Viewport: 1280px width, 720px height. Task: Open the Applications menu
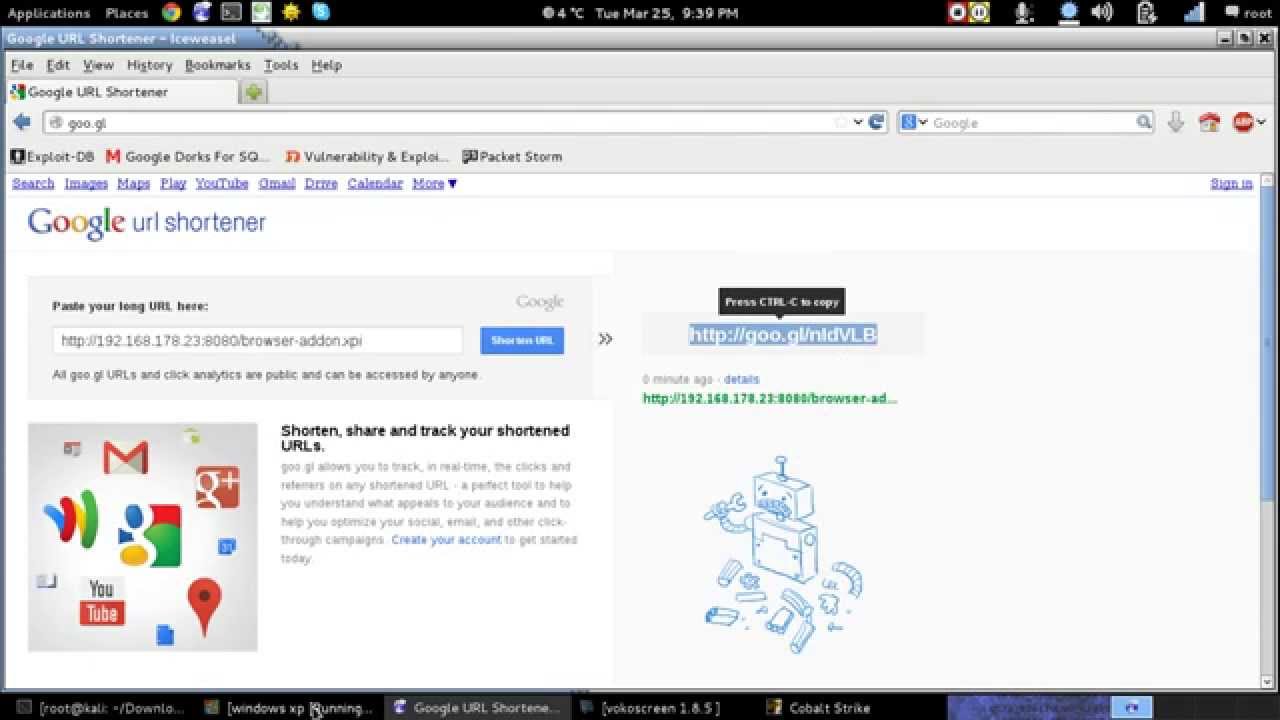click(x=49, y=13)
